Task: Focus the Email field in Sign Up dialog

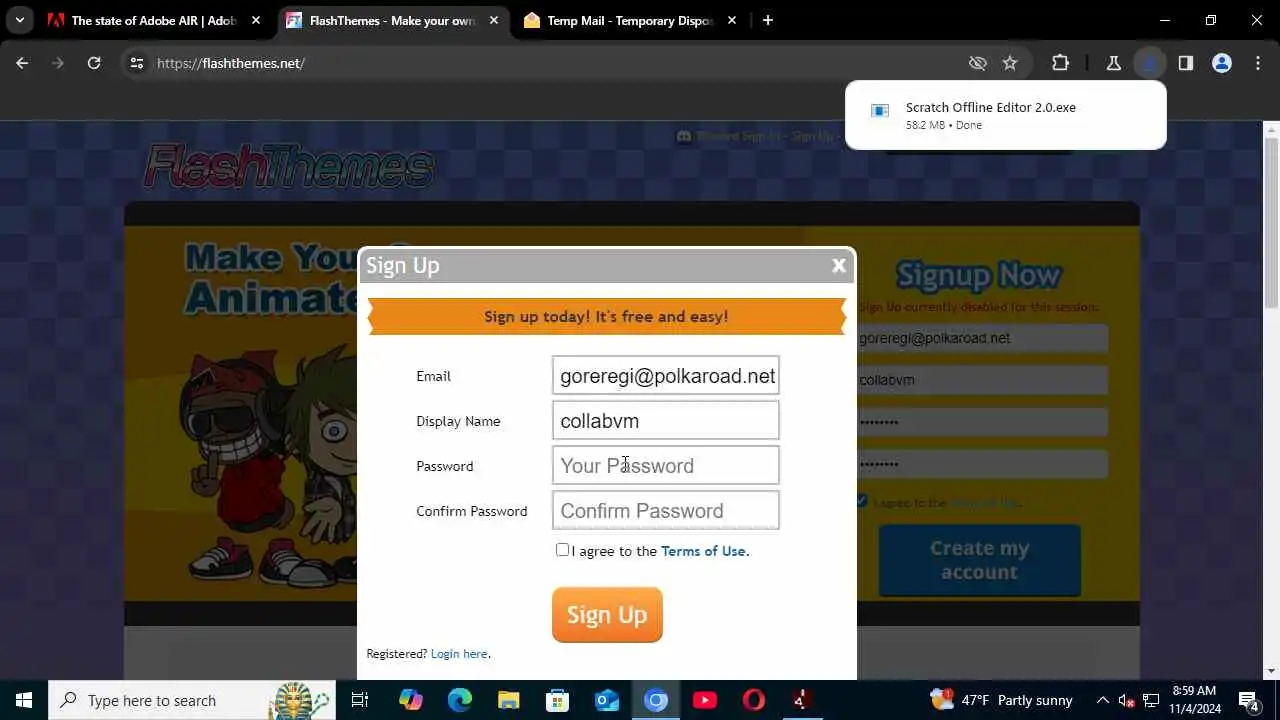Action: (x=666, y=375)
